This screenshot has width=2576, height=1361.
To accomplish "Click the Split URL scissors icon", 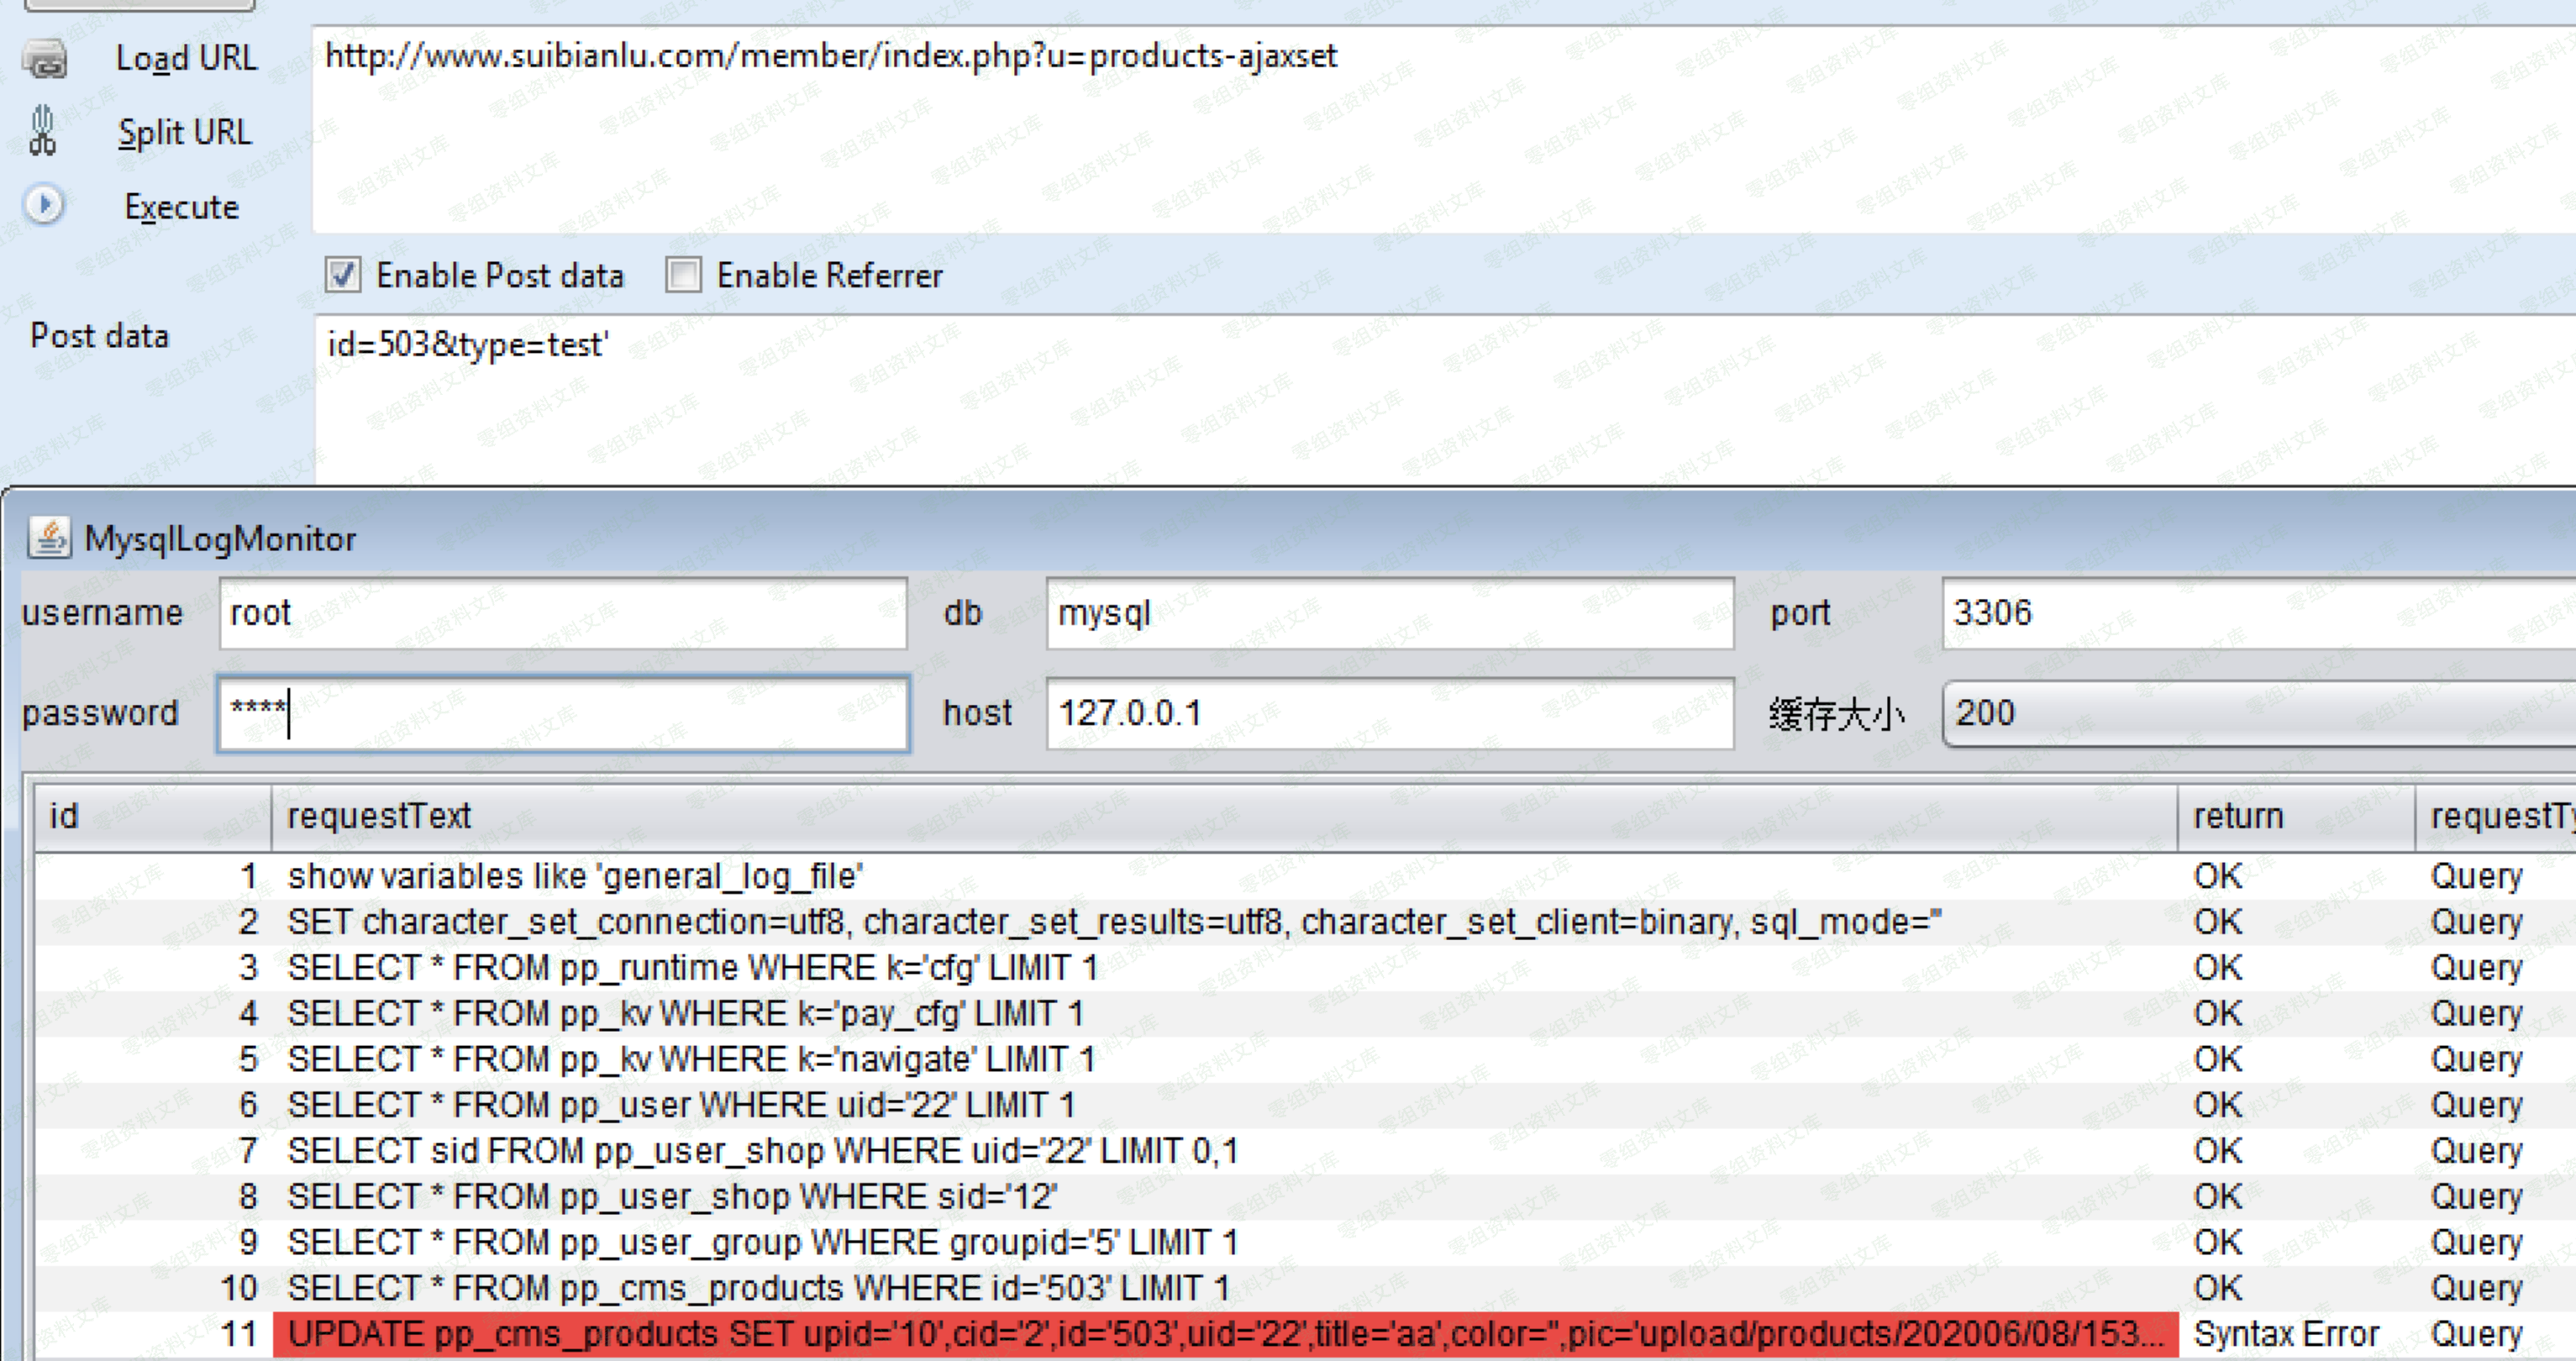I will pyautogui.click(x=42, y=132).
